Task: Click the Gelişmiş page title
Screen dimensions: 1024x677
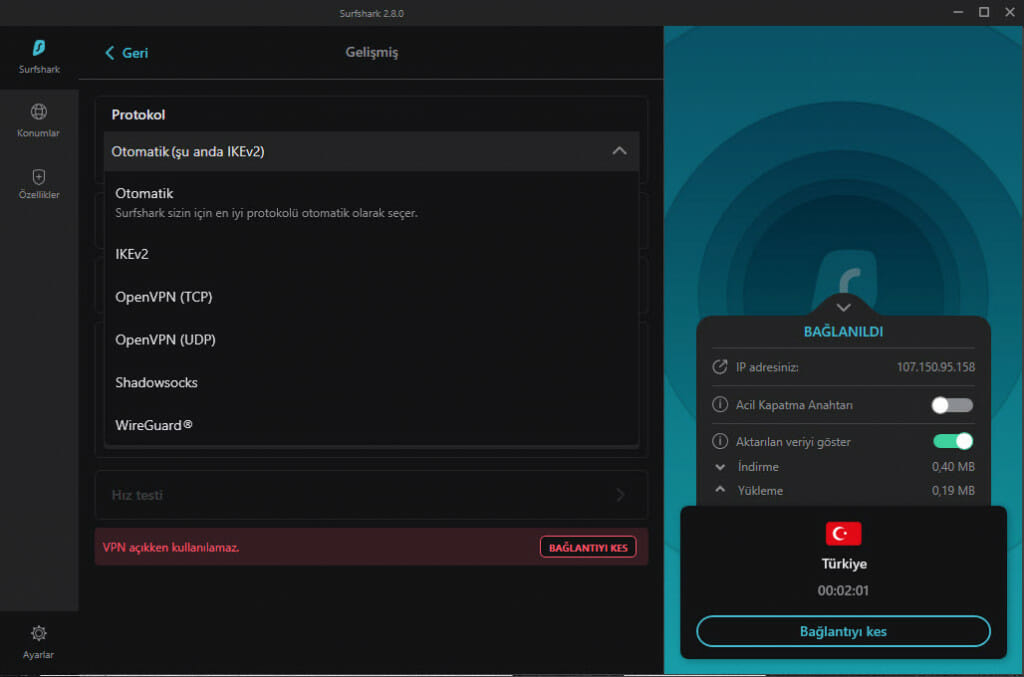Action: 372,52
